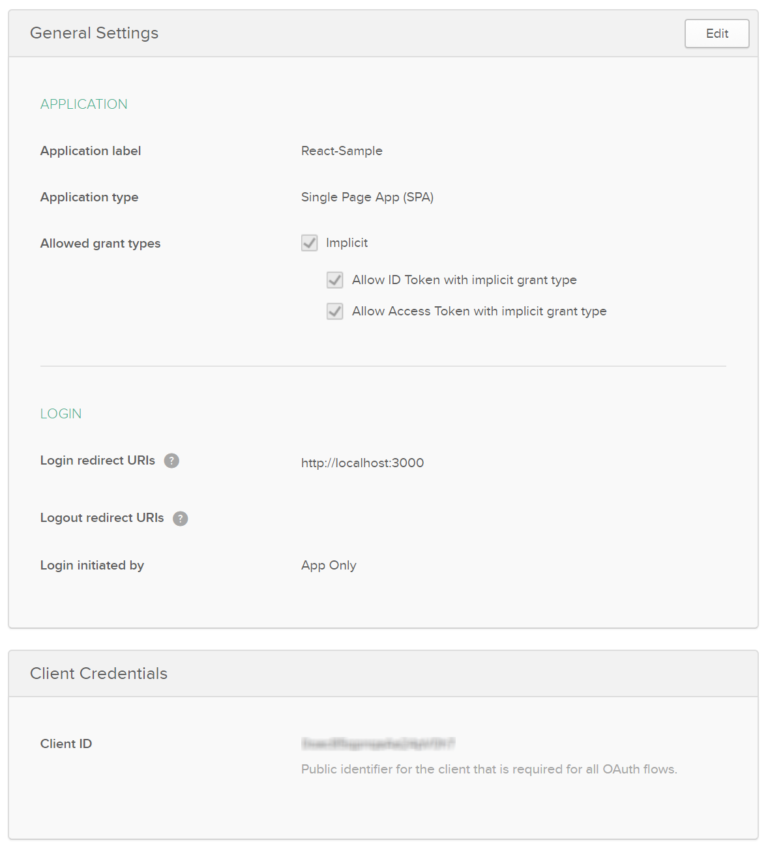768x851 pixels.
Task: Select the APPLICATION section label
Action: tap(84, 104)
